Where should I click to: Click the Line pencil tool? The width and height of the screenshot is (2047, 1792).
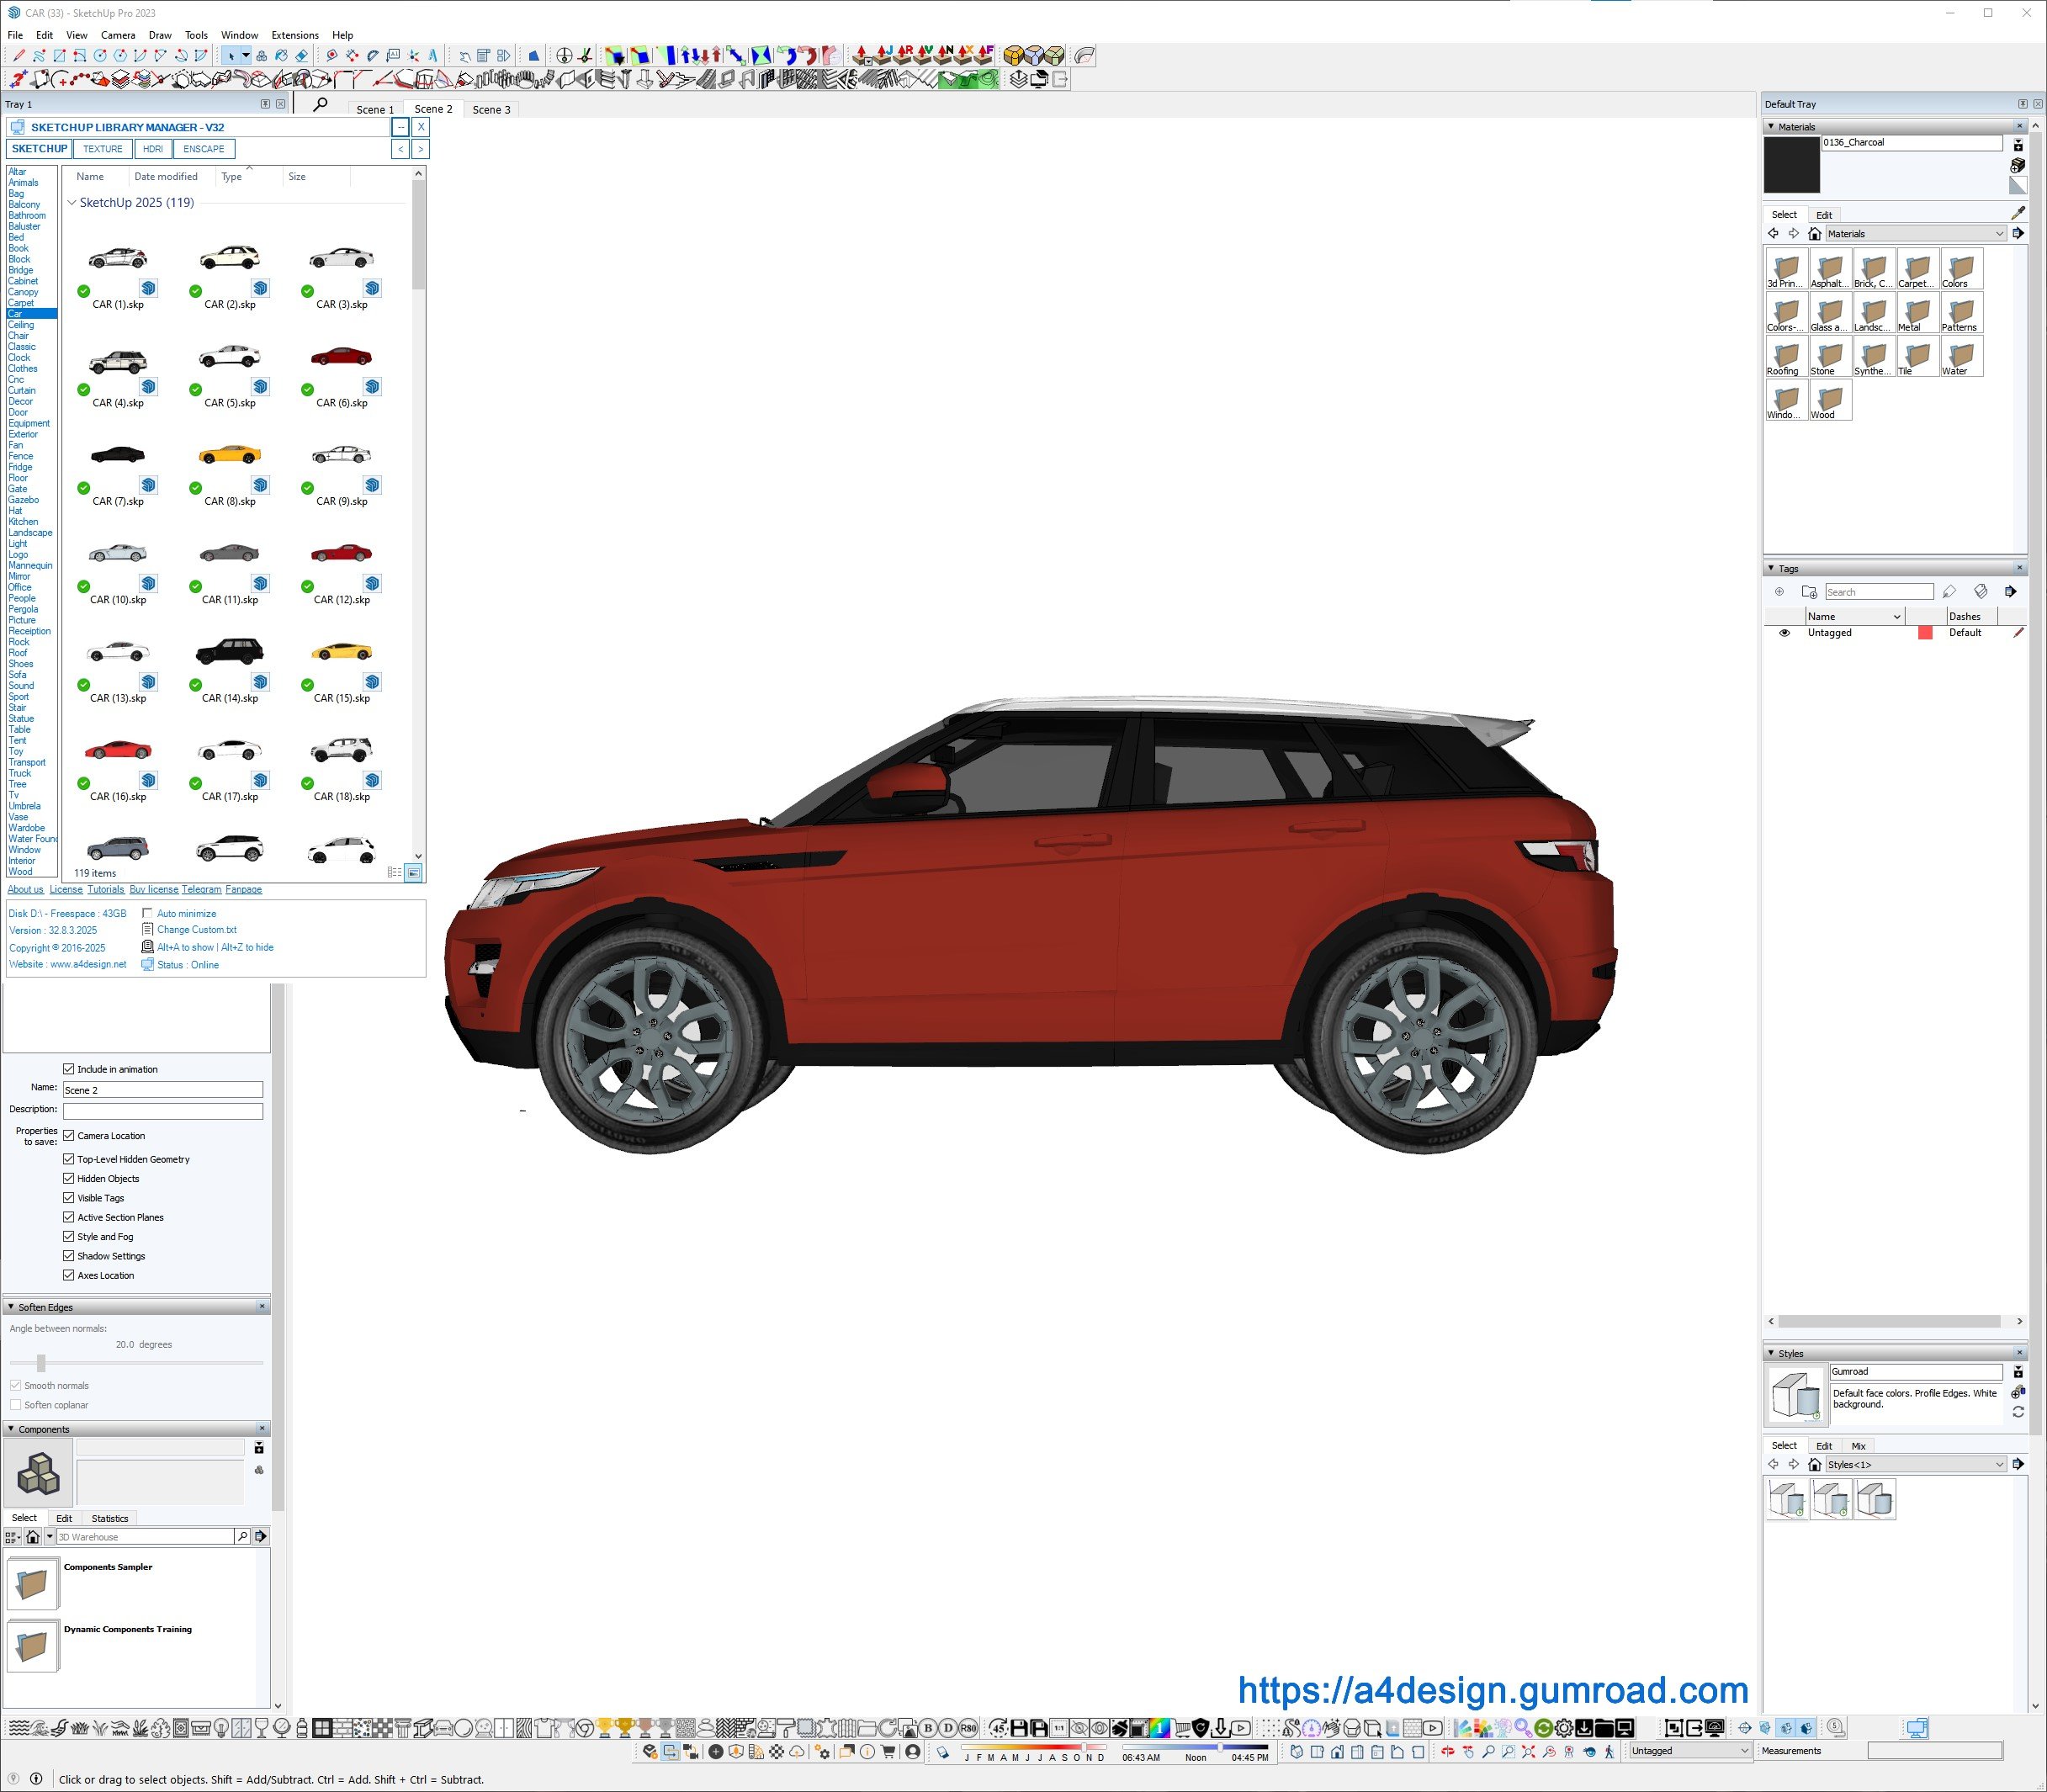coord(19,56)
